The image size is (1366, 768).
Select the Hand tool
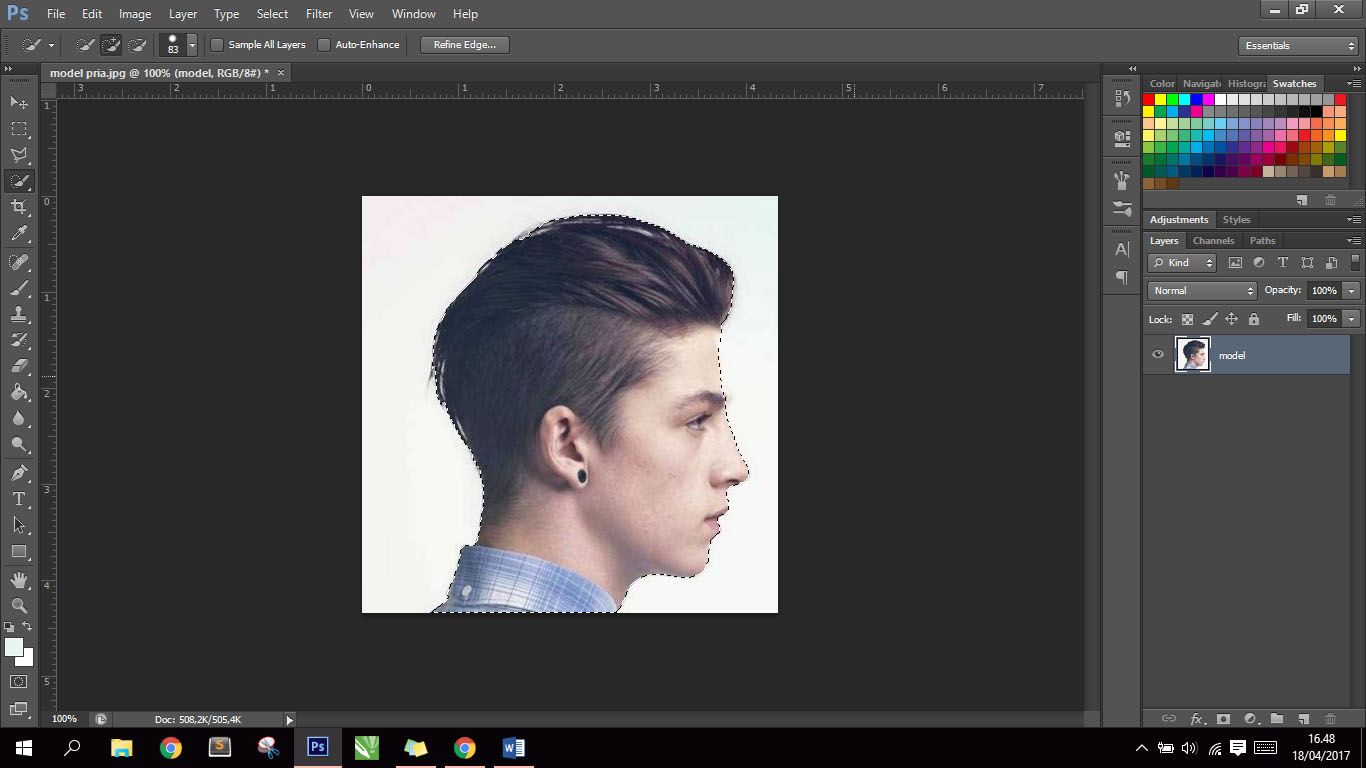(x=18, y=580)
